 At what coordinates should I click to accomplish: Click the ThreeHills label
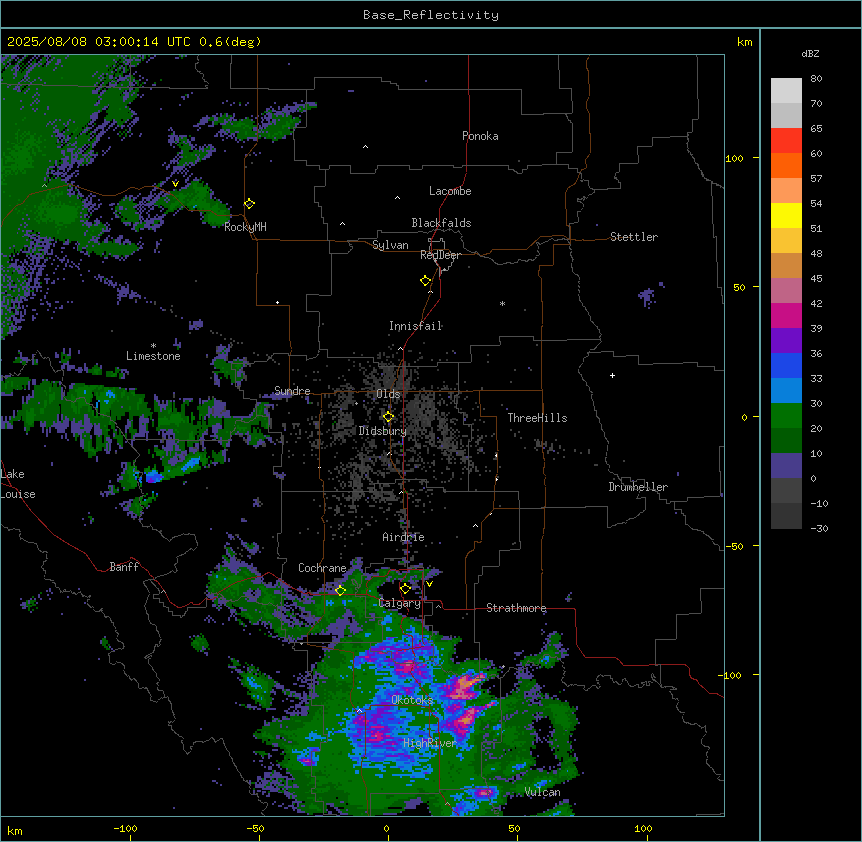click(x=537, y=418)
